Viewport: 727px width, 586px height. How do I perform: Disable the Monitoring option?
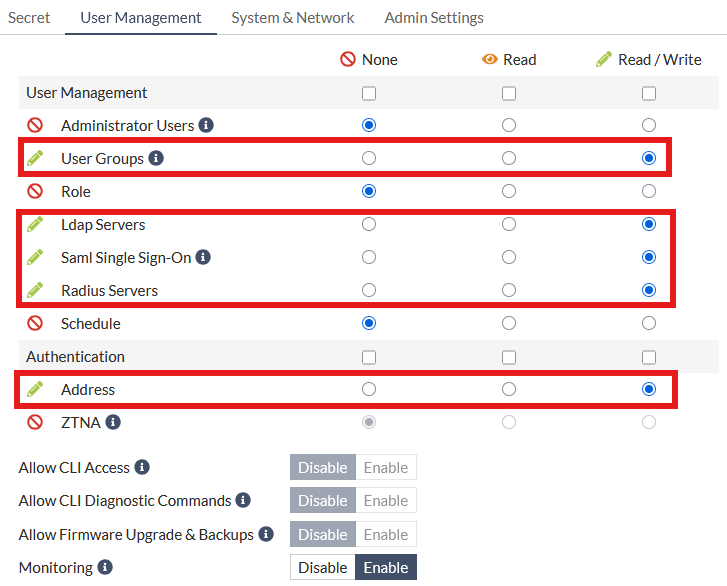(323, 567)
